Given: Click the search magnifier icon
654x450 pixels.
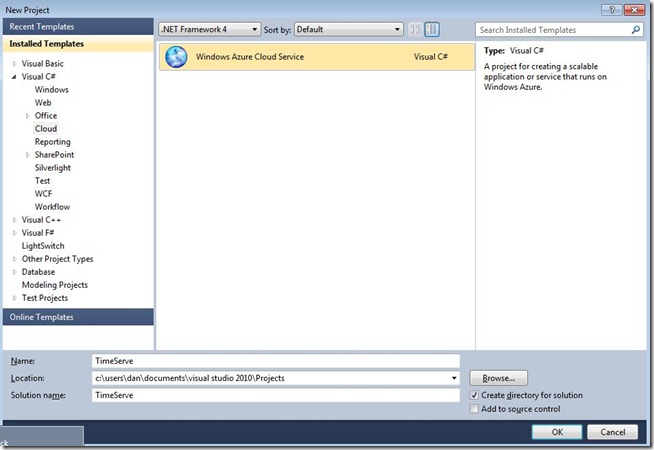Looking at the screenshot, I should [x=636, y=30].
